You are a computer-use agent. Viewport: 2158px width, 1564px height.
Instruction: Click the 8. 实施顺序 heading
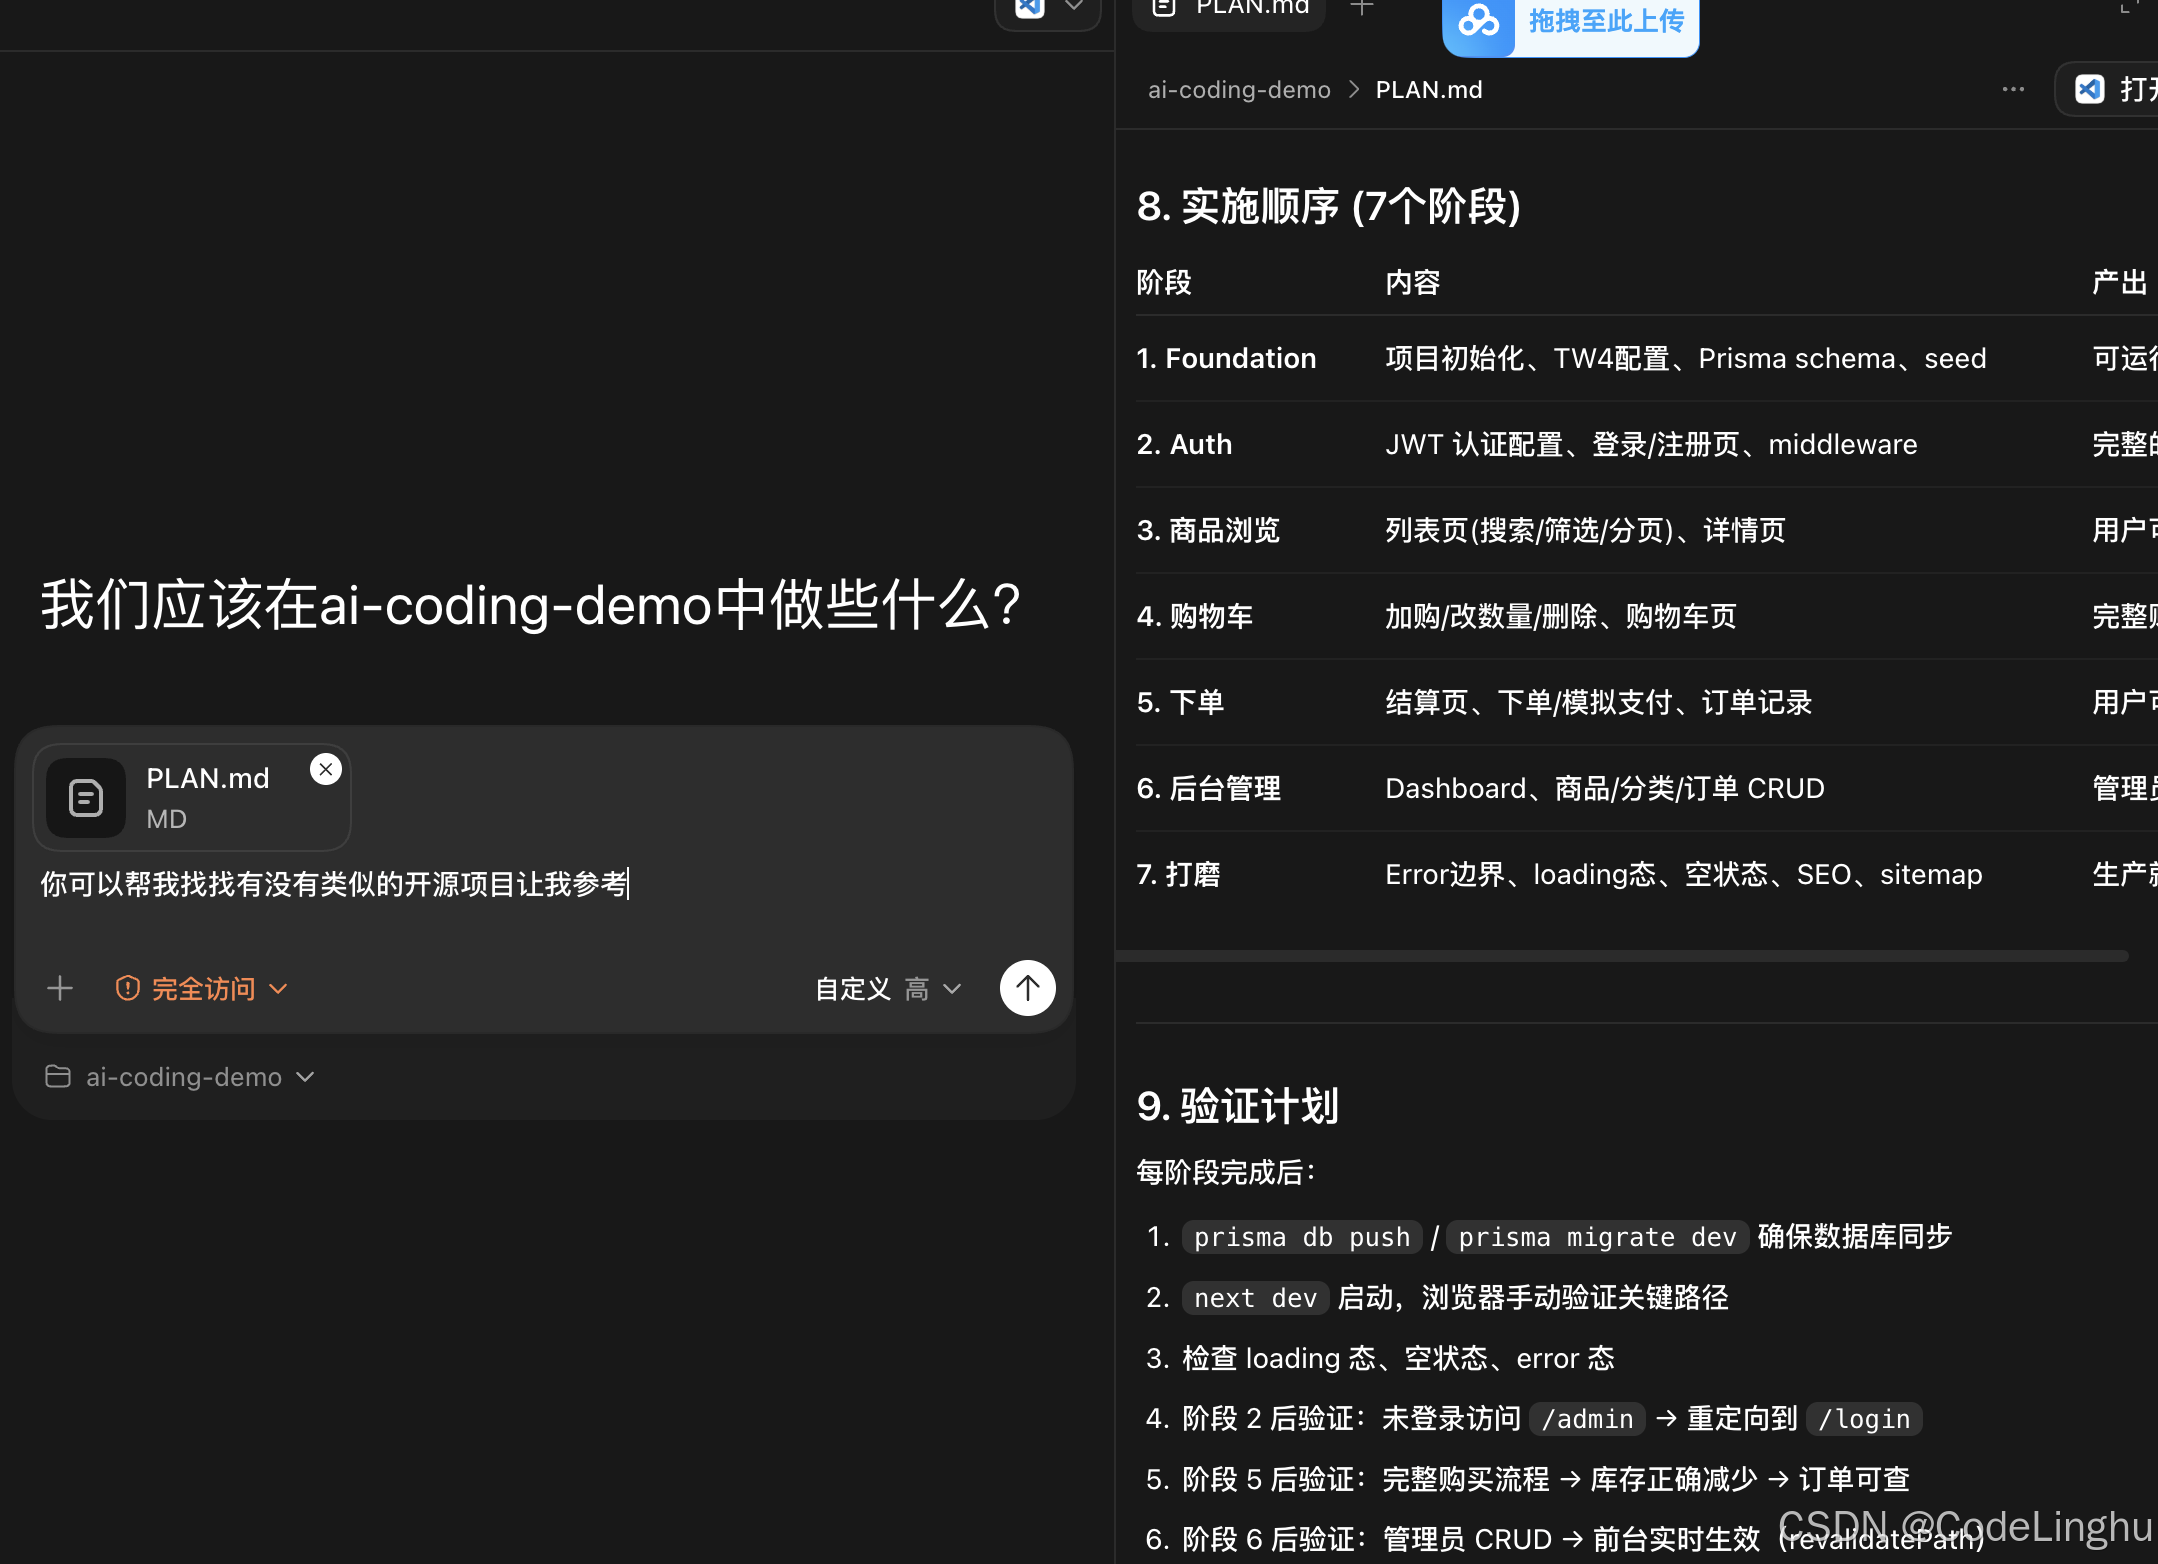pyautogui.click(x=1328, y=206)
